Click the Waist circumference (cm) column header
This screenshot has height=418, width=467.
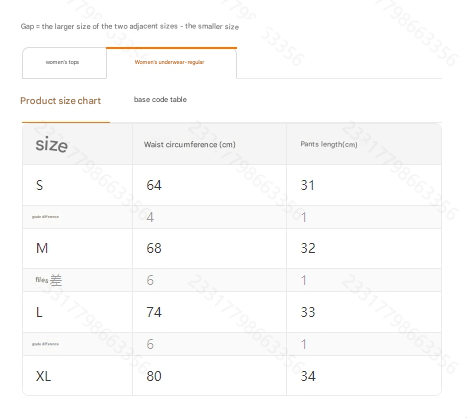click(190, 144)
